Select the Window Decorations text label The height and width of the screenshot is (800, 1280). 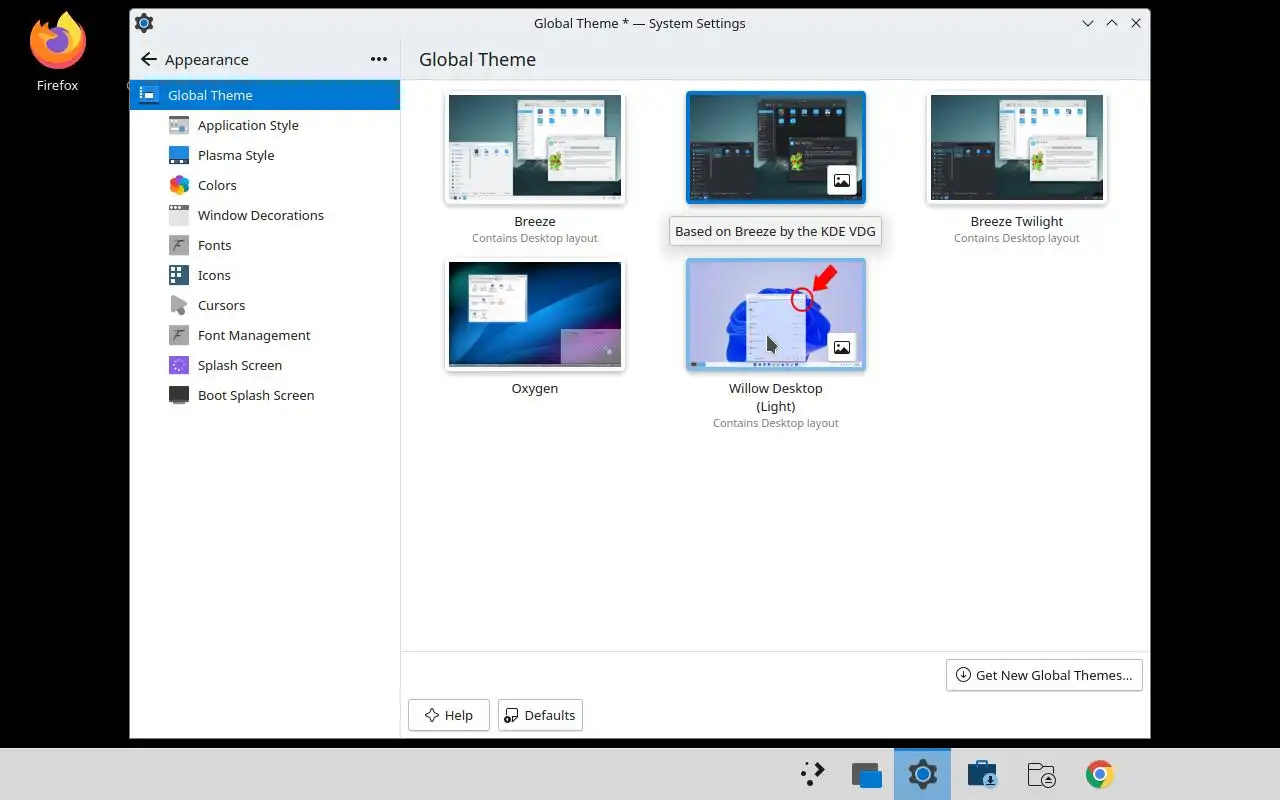tap(261, 215)
